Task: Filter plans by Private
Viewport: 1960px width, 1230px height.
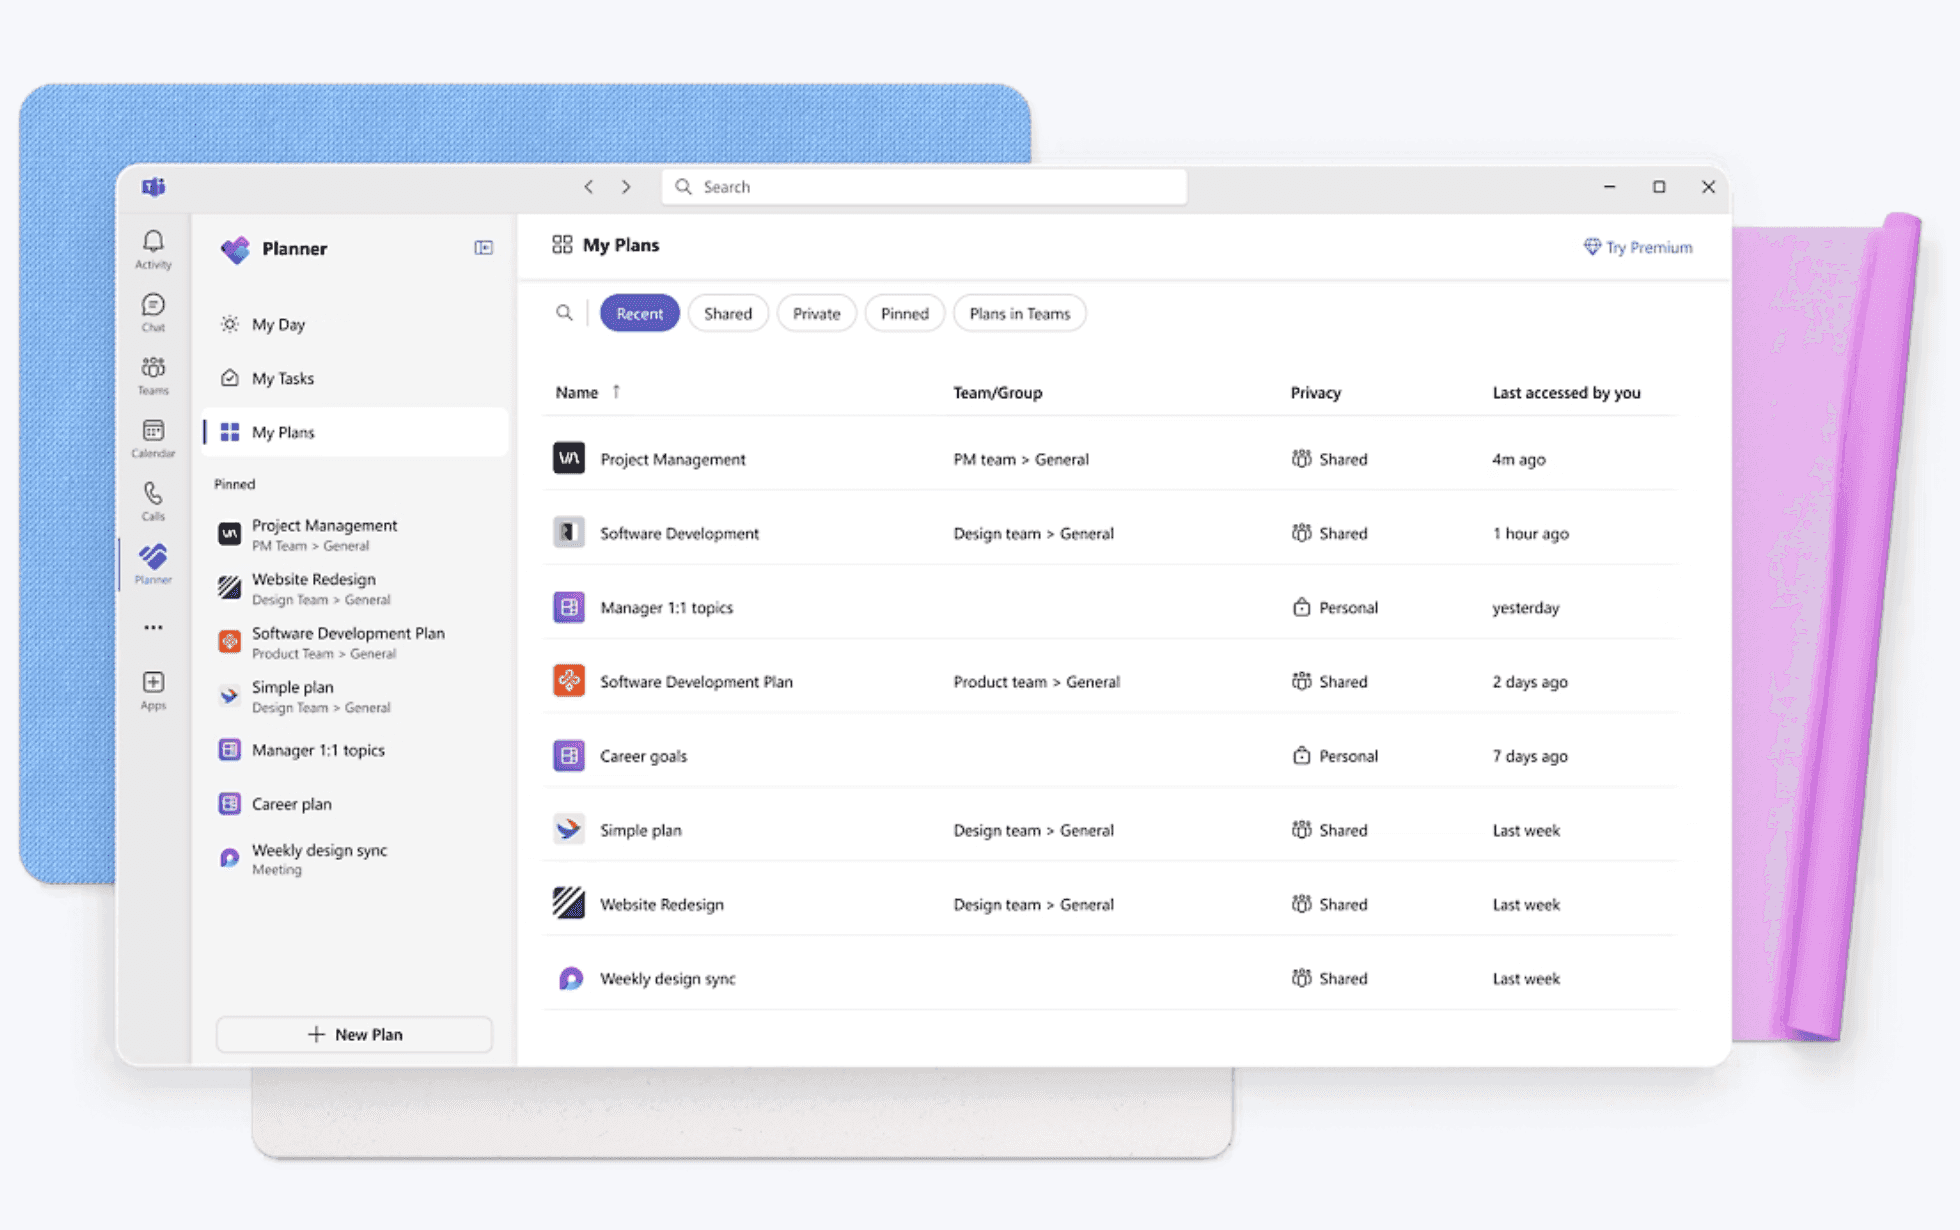Action: pyautogui.click(x=816, y=313)
